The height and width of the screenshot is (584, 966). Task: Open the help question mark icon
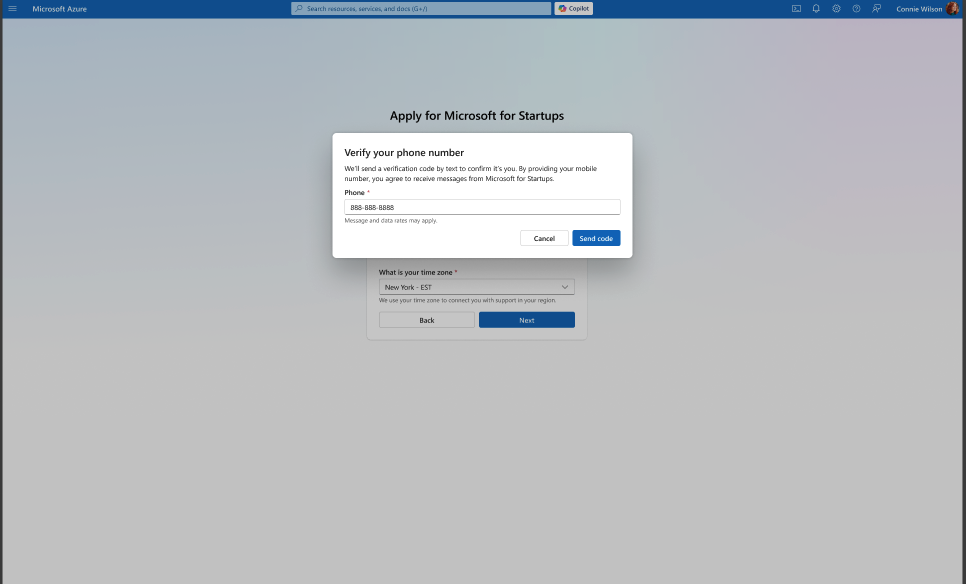[x=856, y=9]
